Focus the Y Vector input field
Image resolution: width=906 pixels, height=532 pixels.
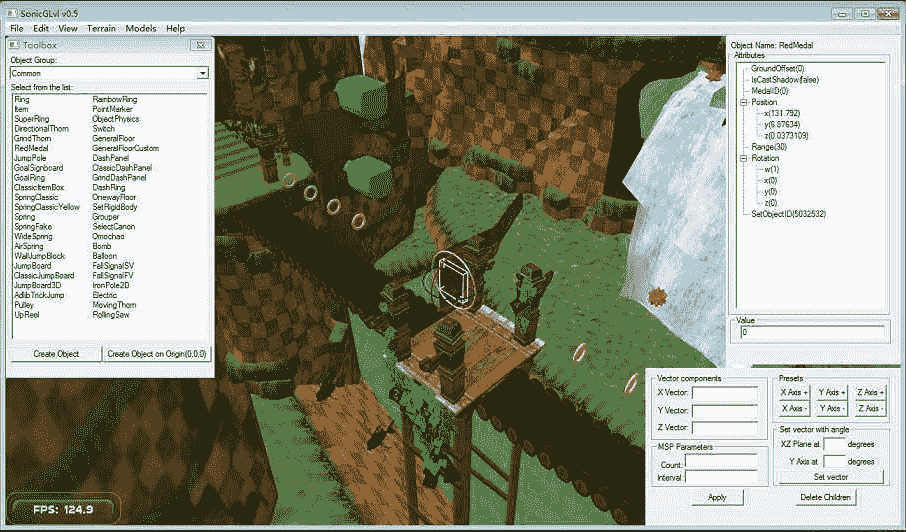pyautogui.click(x=725, y=410)
